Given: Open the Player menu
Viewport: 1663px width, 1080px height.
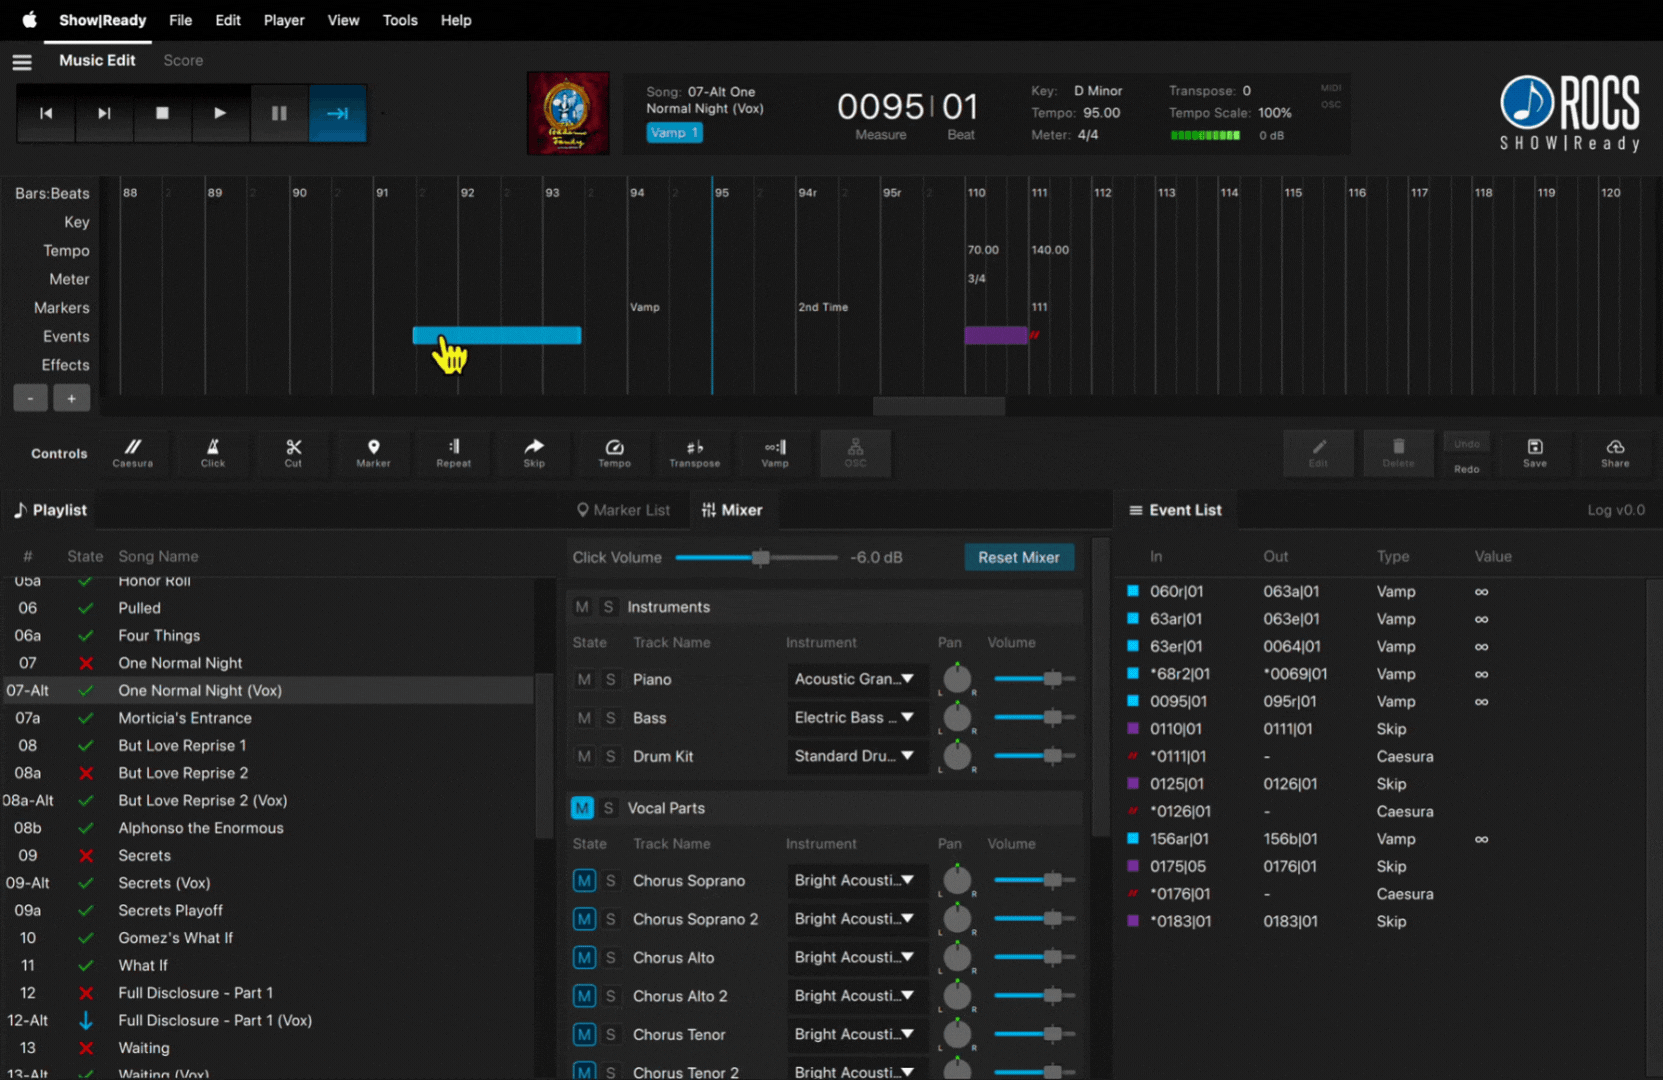Looking at the screenshot, I should pyautogui.click(x=284, y=20).
